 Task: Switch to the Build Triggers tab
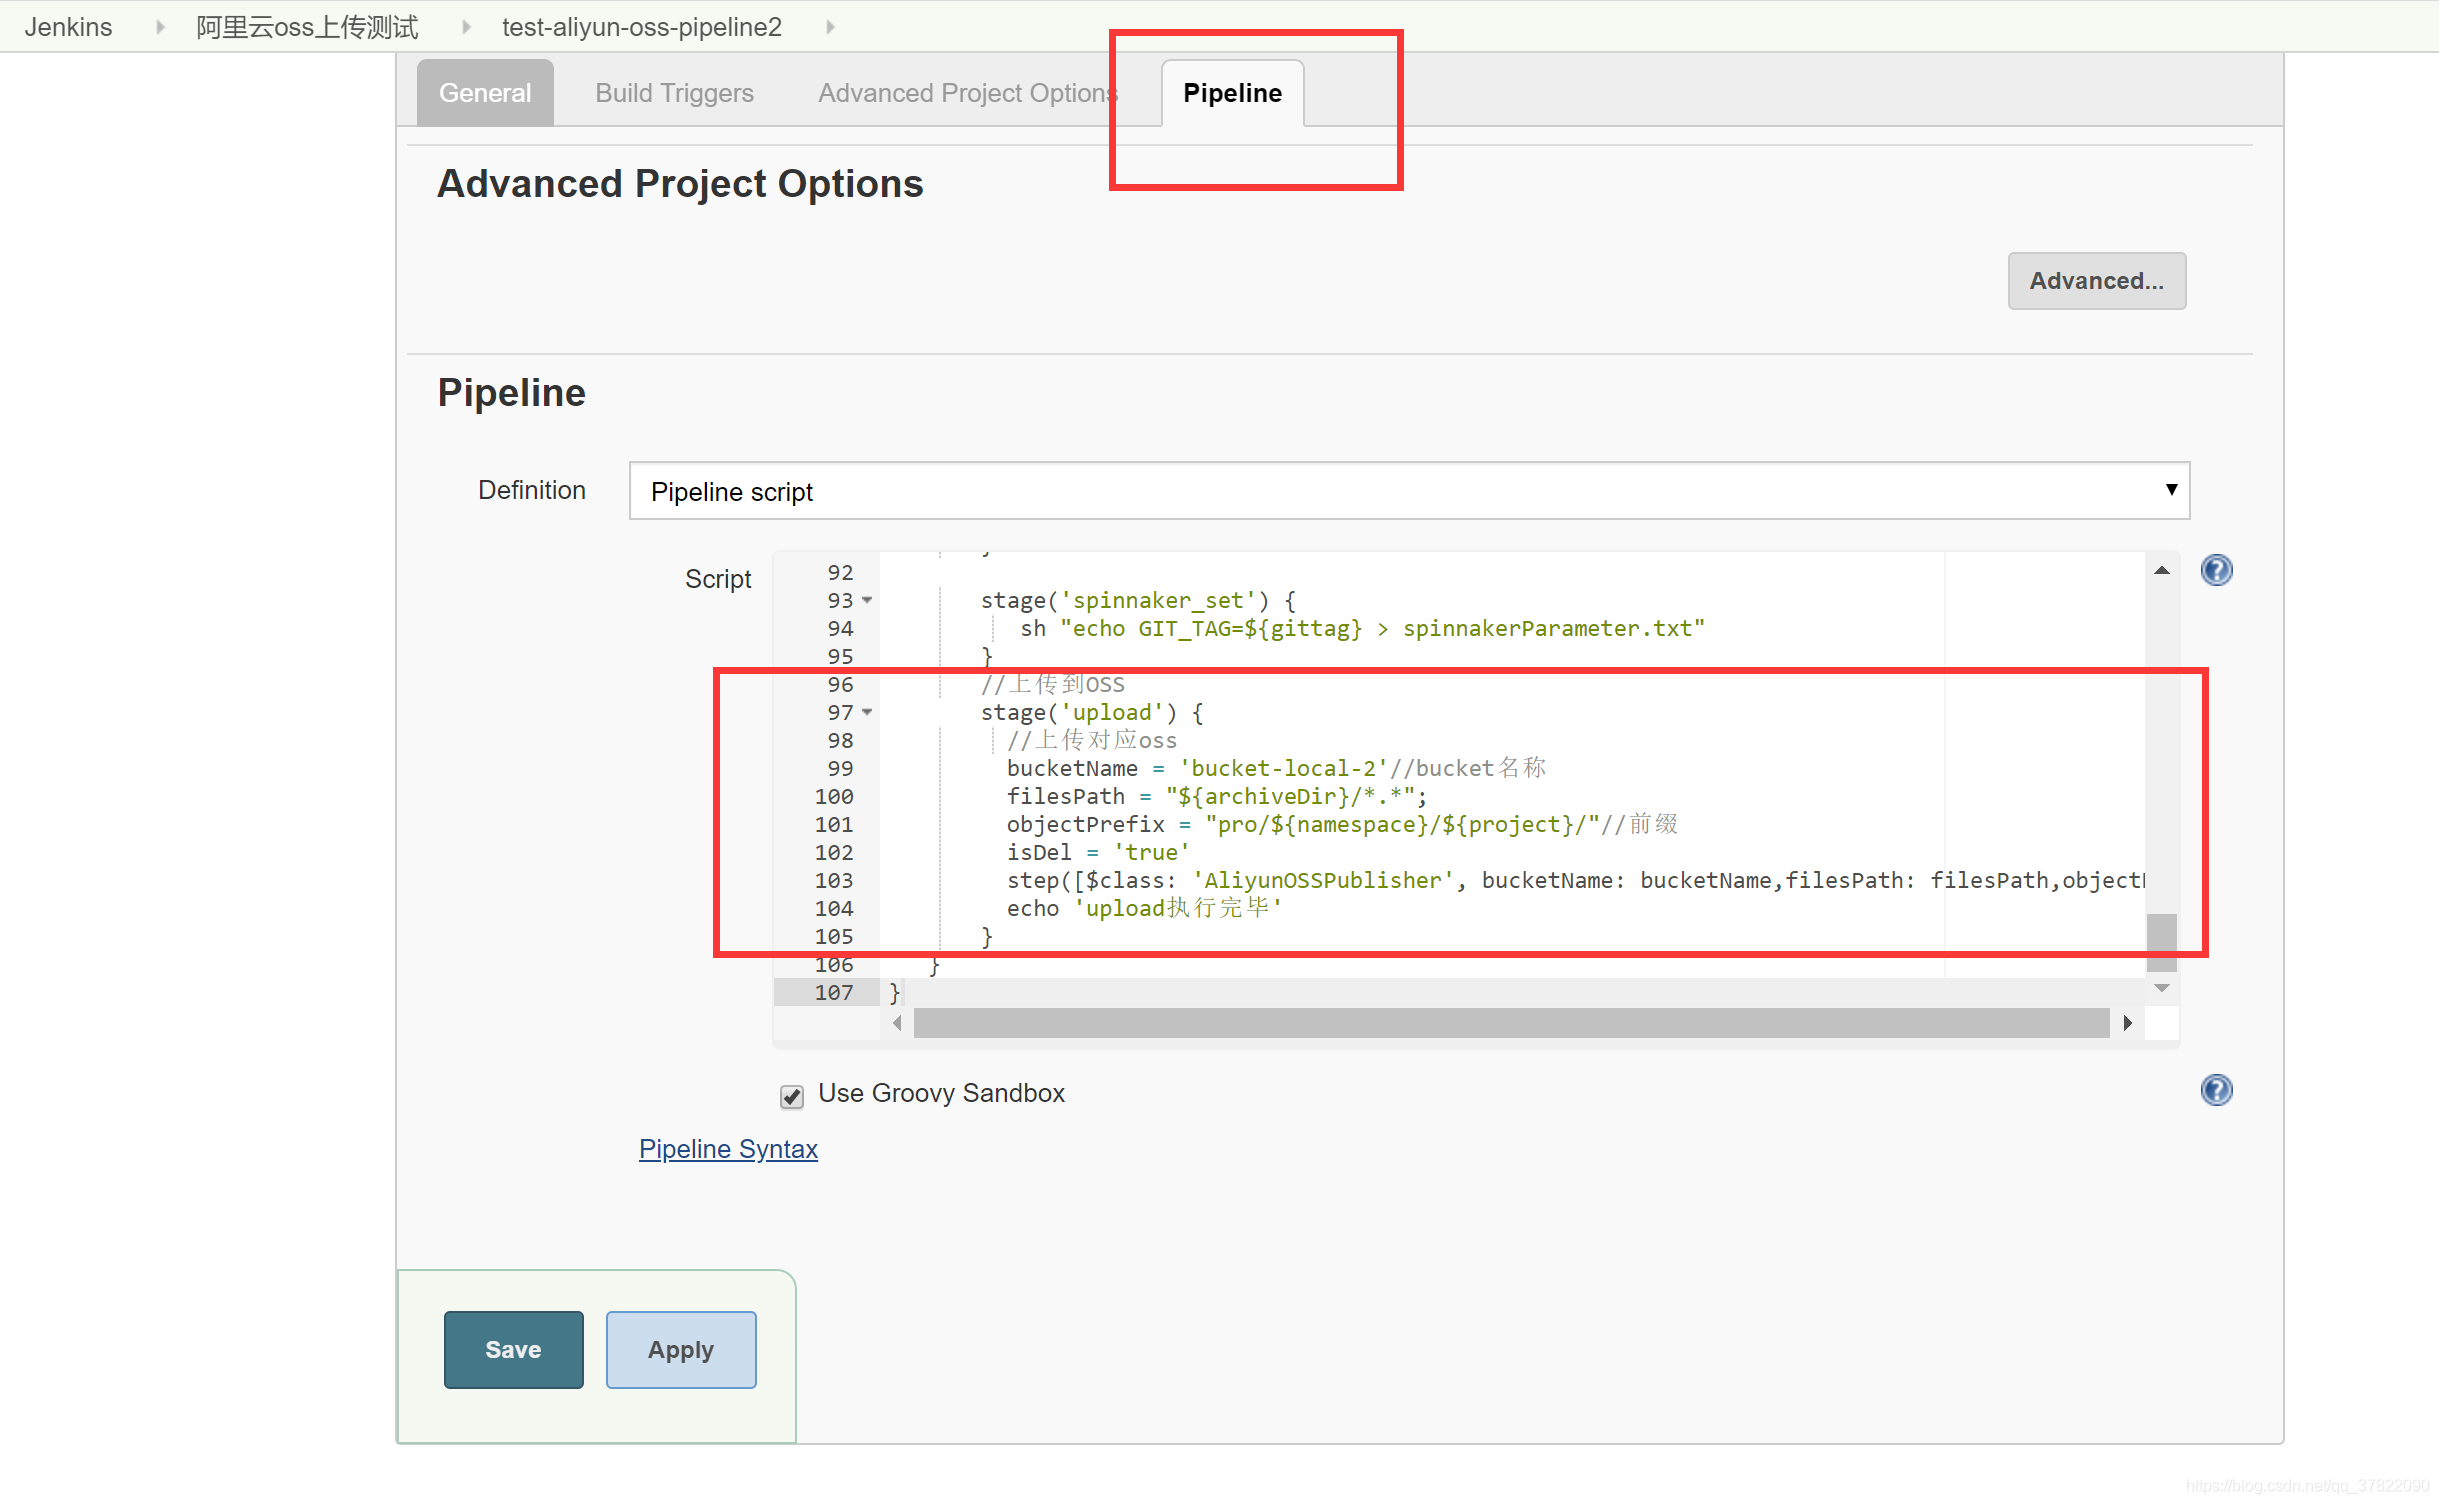tap(674, 93)
